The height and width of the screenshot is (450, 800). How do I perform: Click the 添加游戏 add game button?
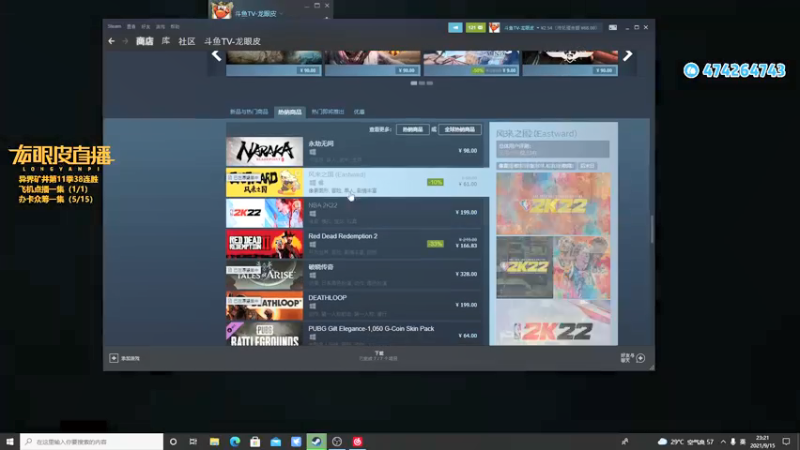(x=124, y=358)
